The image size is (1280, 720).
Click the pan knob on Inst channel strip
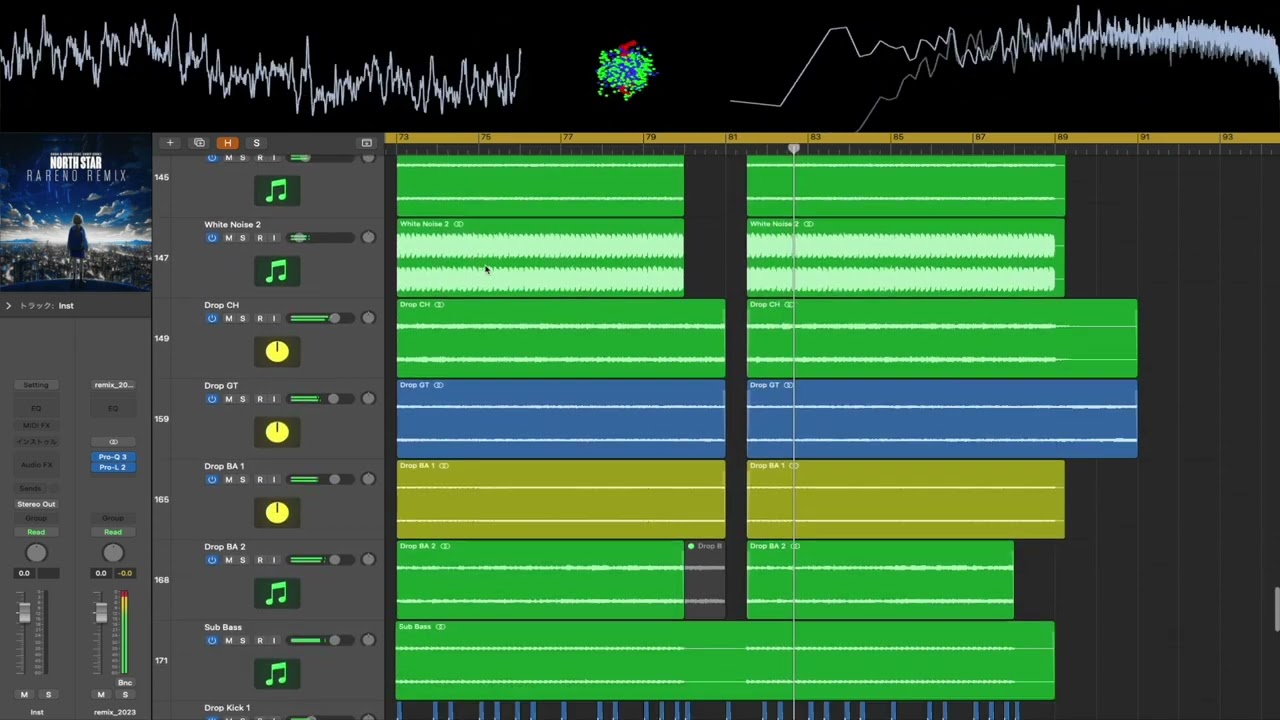pyautogui.click(x=36, y=553)
